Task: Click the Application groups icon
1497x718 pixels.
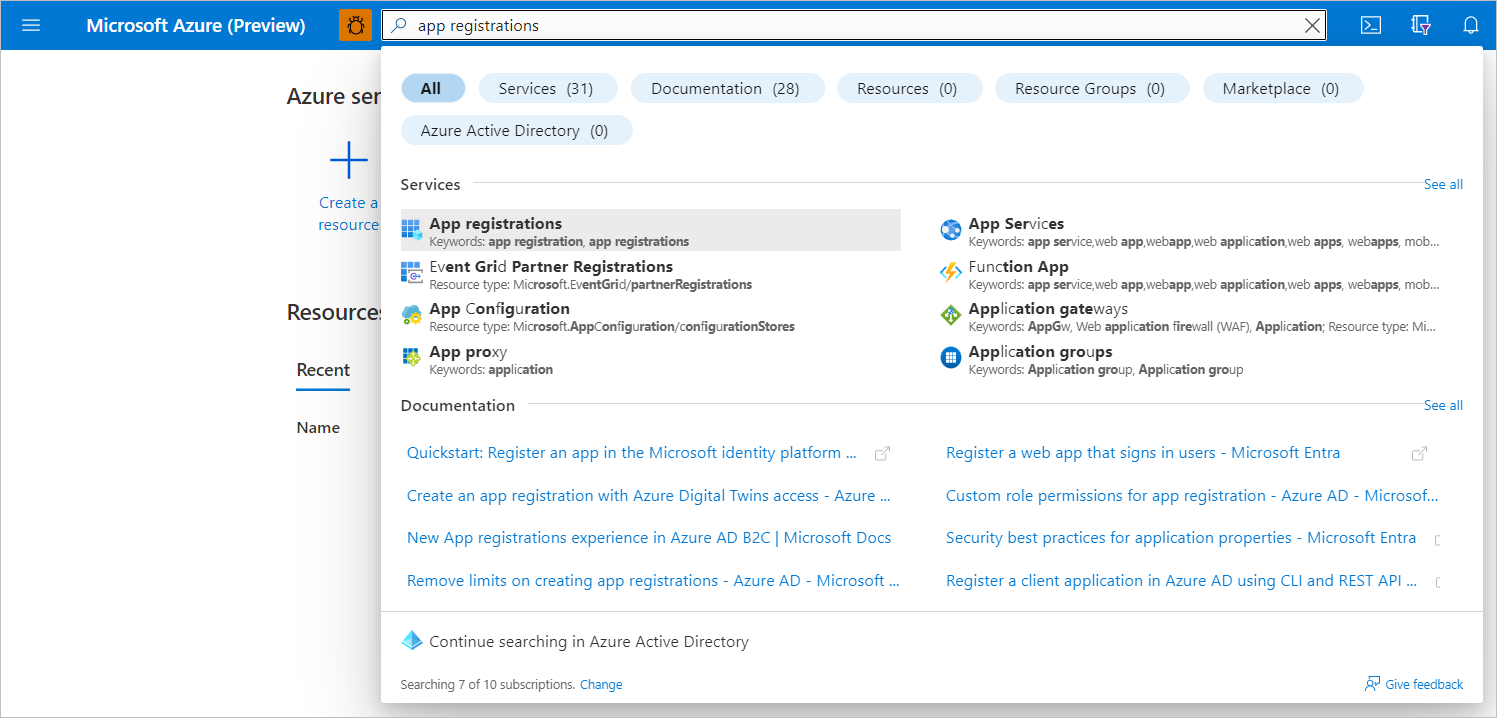Action: 951,358
